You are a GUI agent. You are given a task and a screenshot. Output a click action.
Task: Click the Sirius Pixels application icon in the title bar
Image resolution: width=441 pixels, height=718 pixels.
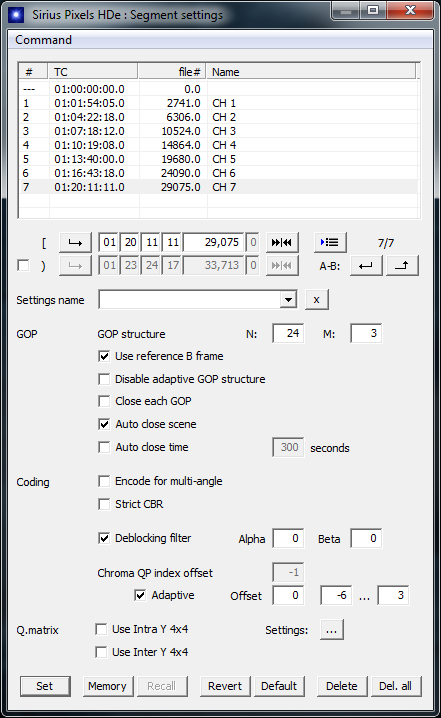16,15
